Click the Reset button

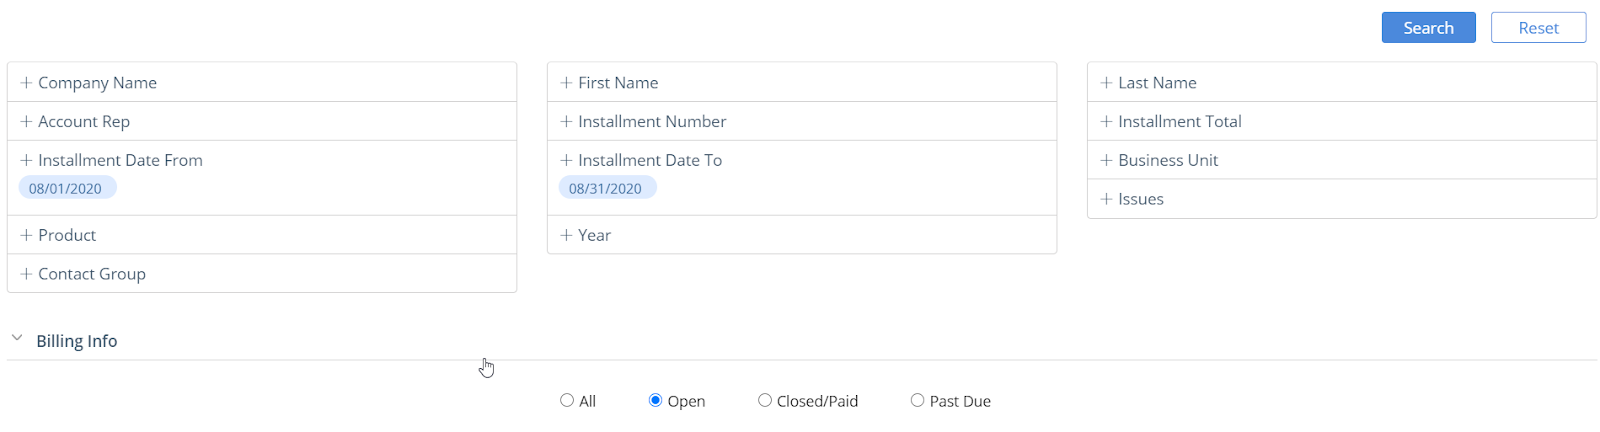1538,28
